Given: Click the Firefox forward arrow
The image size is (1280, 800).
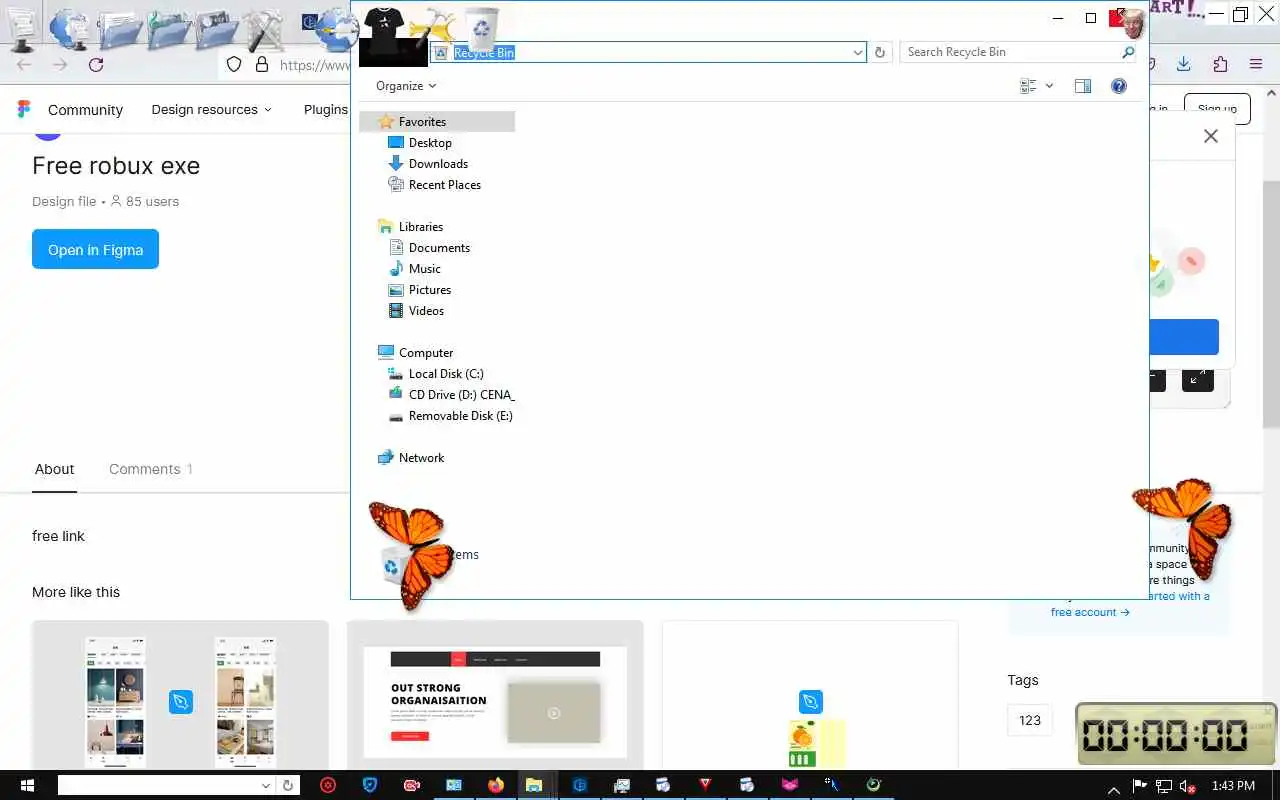Looking at the screenshot, I should pos(60,65).
